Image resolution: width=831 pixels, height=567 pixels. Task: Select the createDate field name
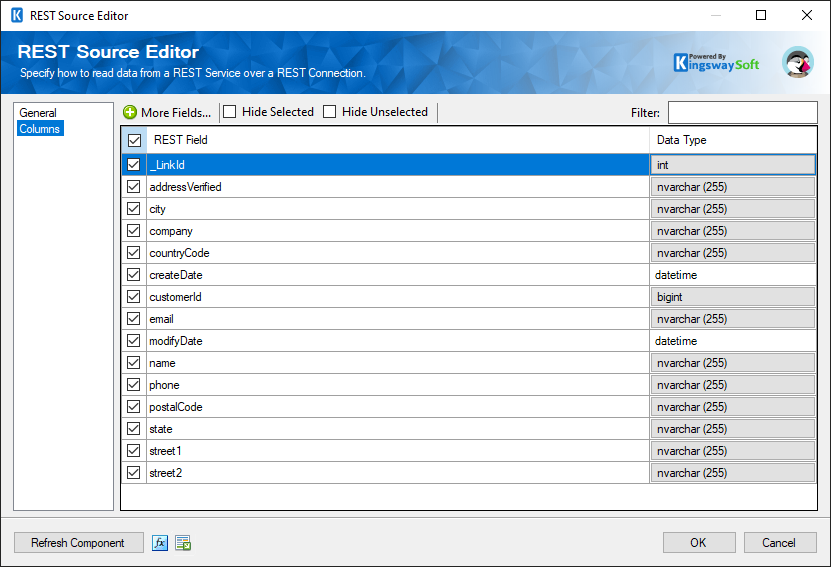click(176, 275)
